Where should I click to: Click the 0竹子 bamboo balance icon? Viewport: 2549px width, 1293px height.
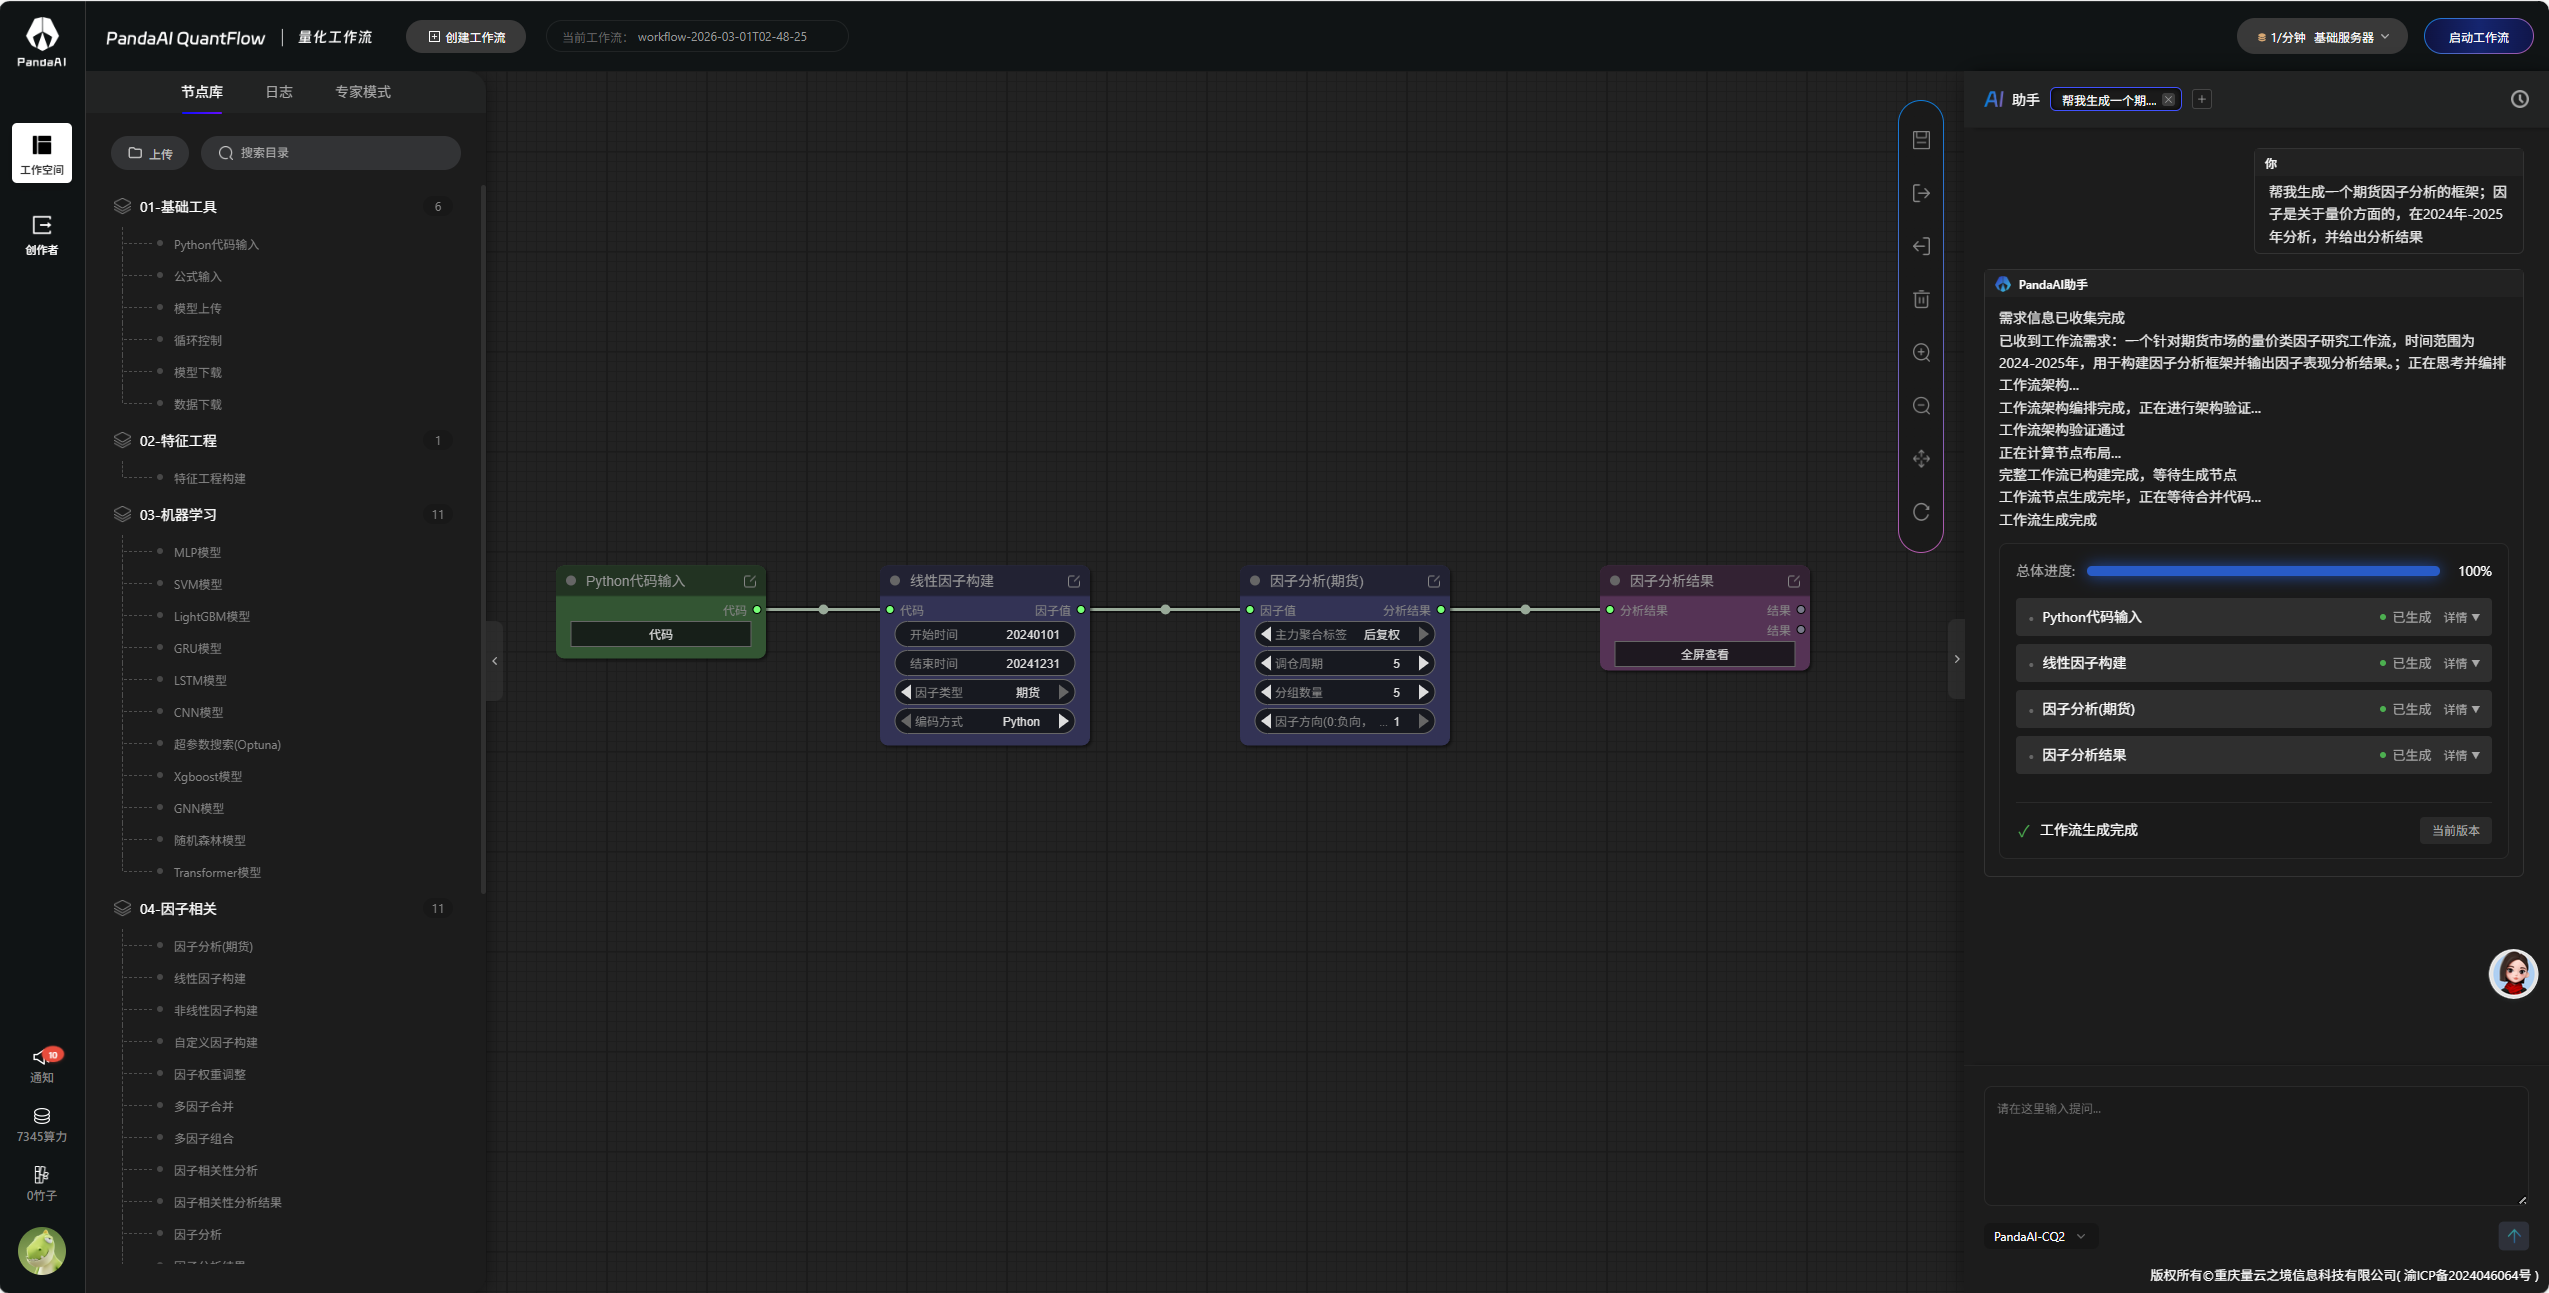(42, 1183)
